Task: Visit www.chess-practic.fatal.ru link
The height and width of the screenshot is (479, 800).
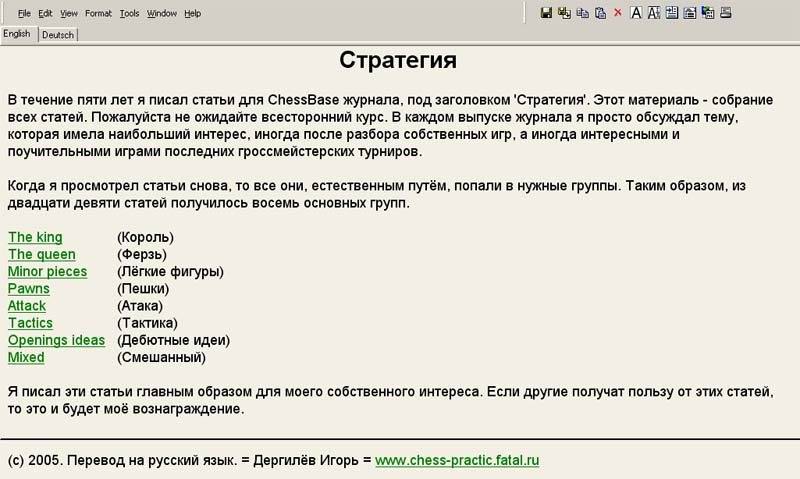Action: click(457, 460)
